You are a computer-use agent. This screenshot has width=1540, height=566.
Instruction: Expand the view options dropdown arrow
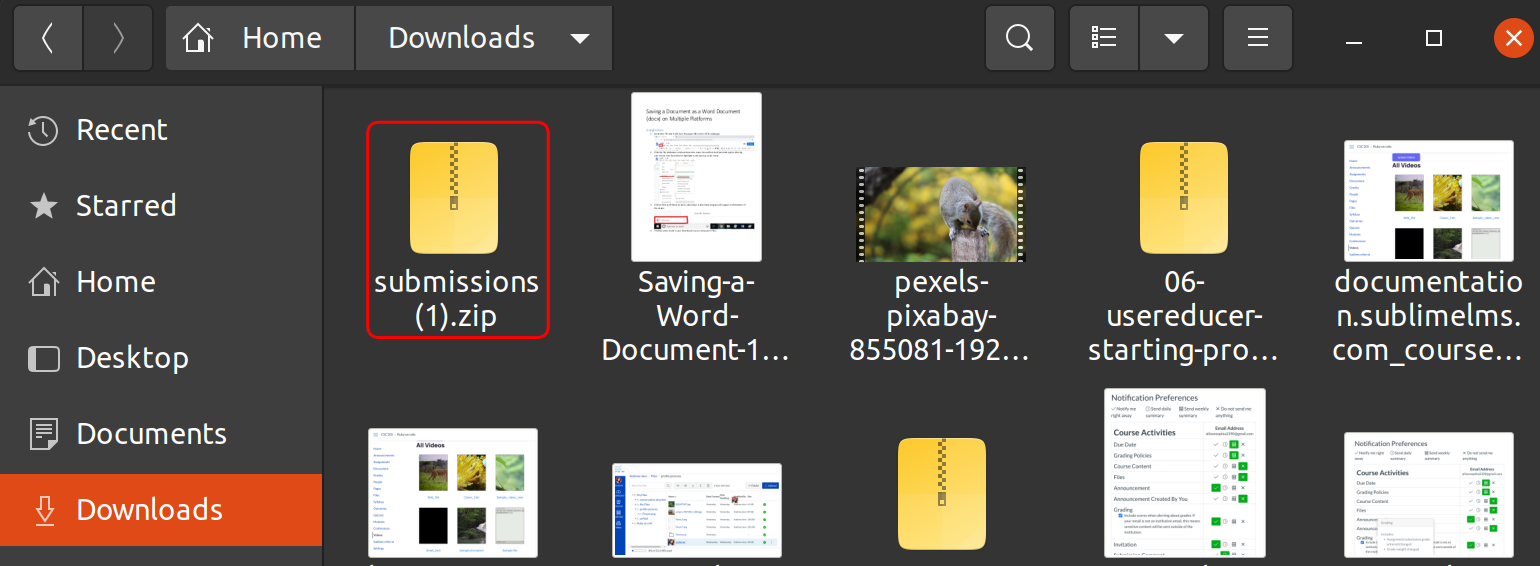[x=1174, y=38]
